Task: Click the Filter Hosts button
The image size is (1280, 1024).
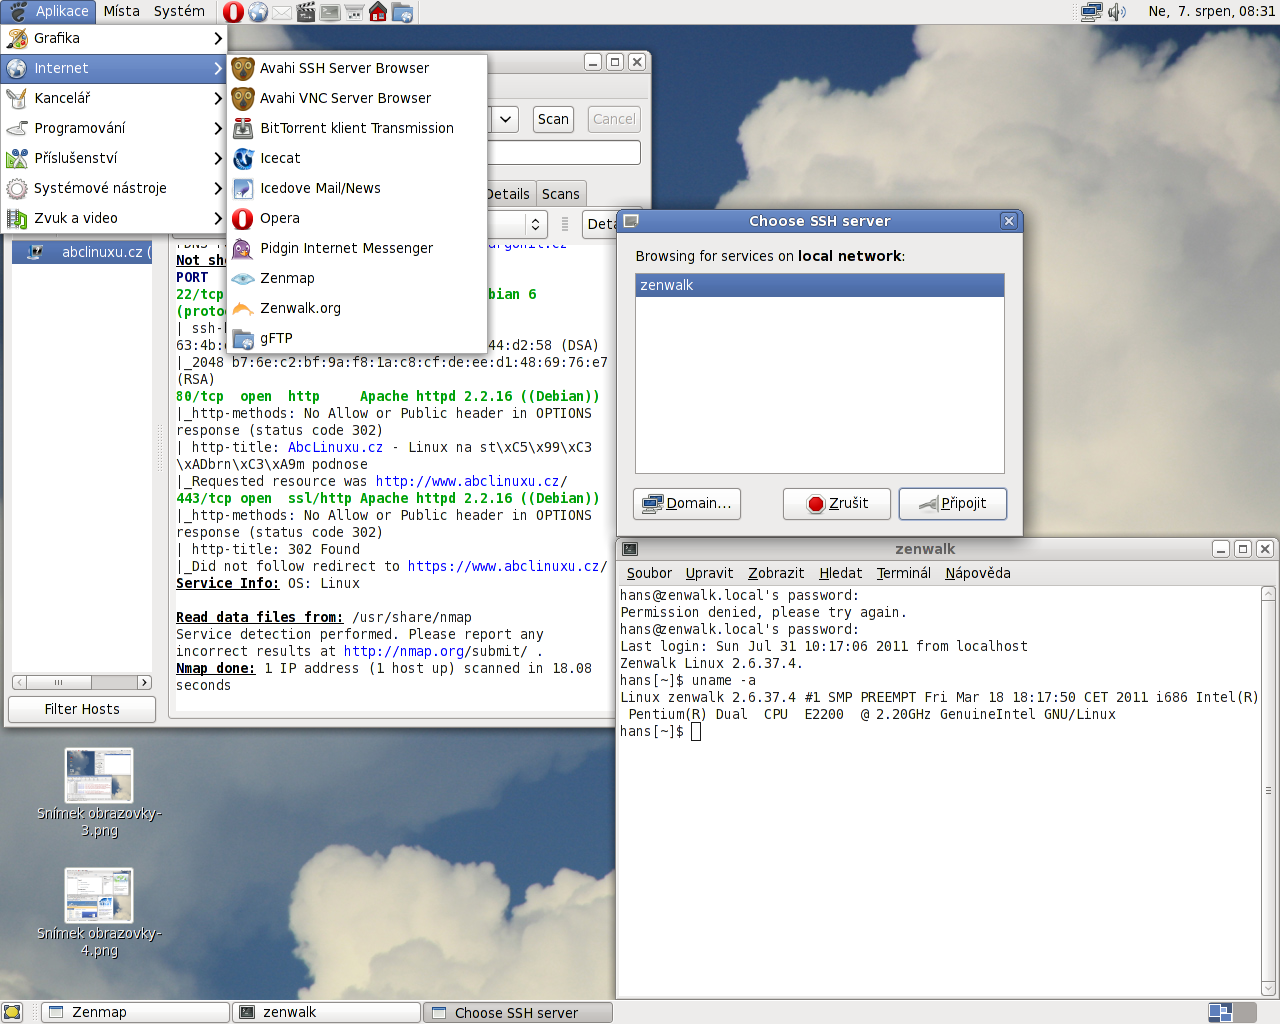Action: pyautogui.click(x=82, y=709)
